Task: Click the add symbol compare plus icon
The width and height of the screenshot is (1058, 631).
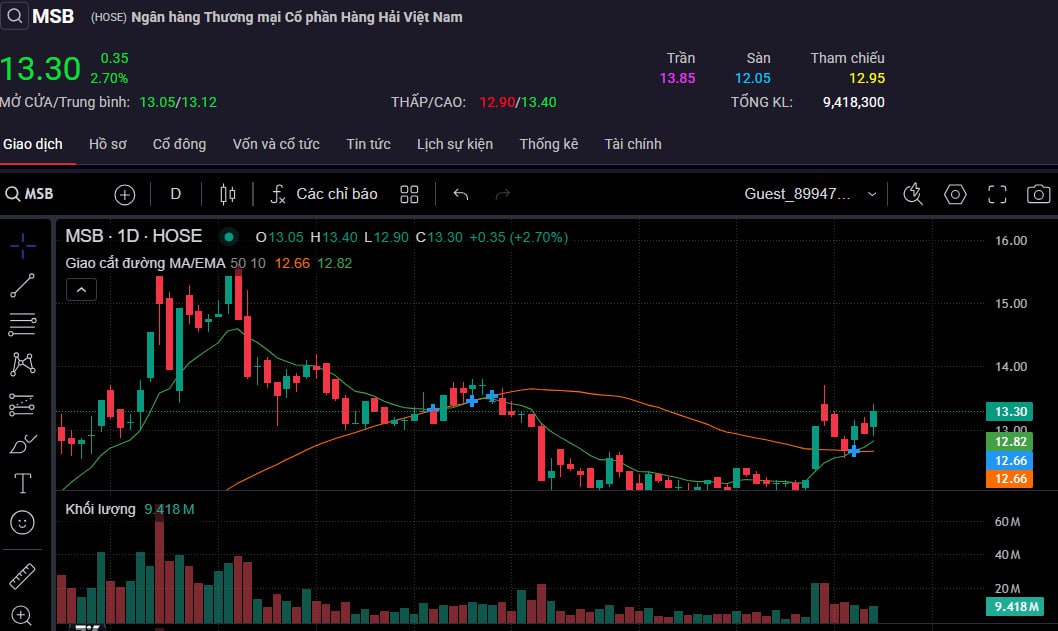Action: click(x=124, y=194)
